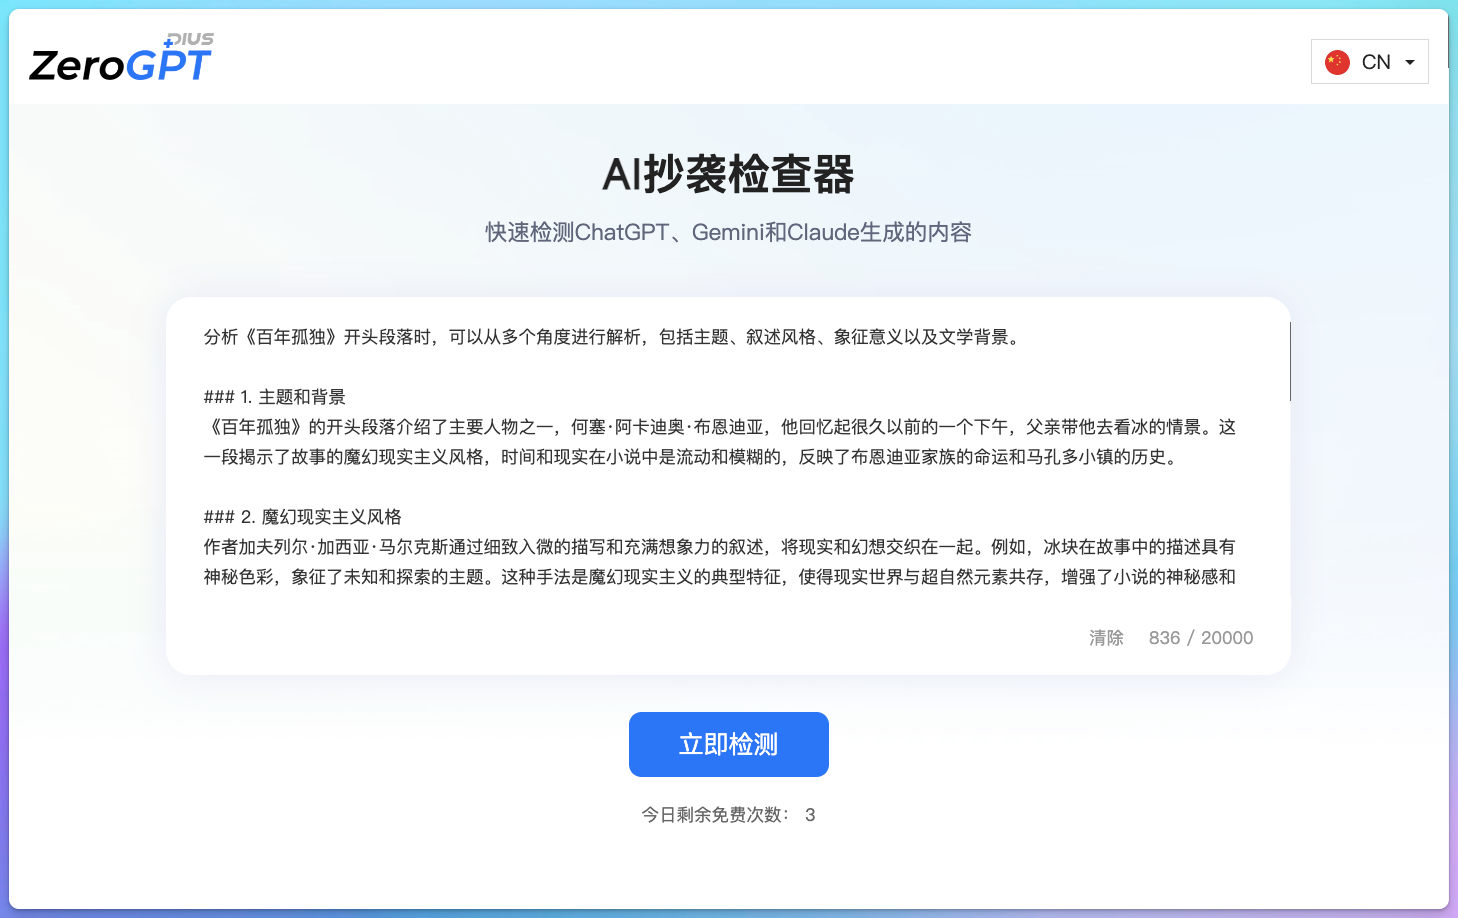Click the Plus badge above the logo
The image size is (1458, 918).
(x=190, y=39)
